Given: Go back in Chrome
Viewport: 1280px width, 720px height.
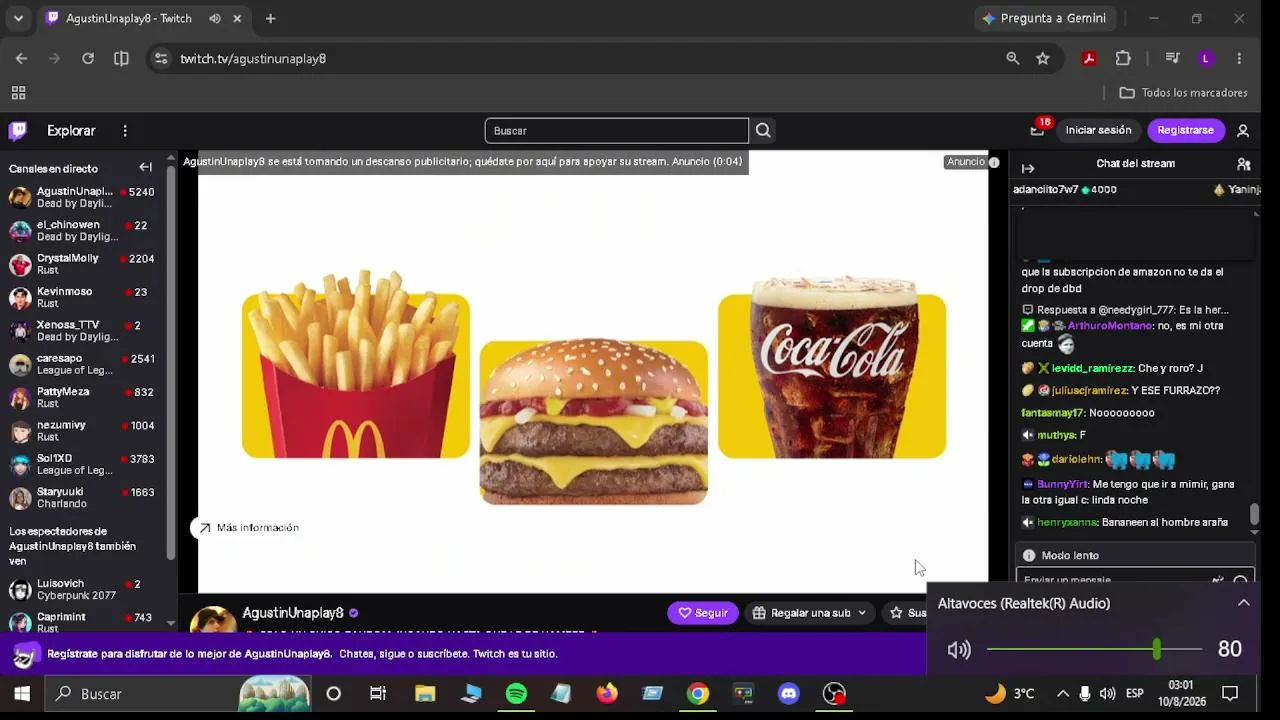Looking at the screenshot, I should pos(21,58).
